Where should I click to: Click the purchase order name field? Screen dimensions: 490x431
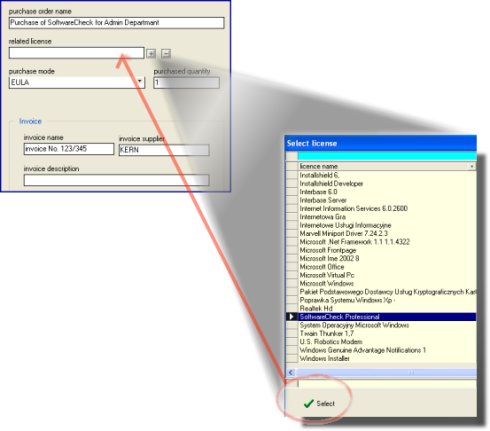tap(116, 23)
